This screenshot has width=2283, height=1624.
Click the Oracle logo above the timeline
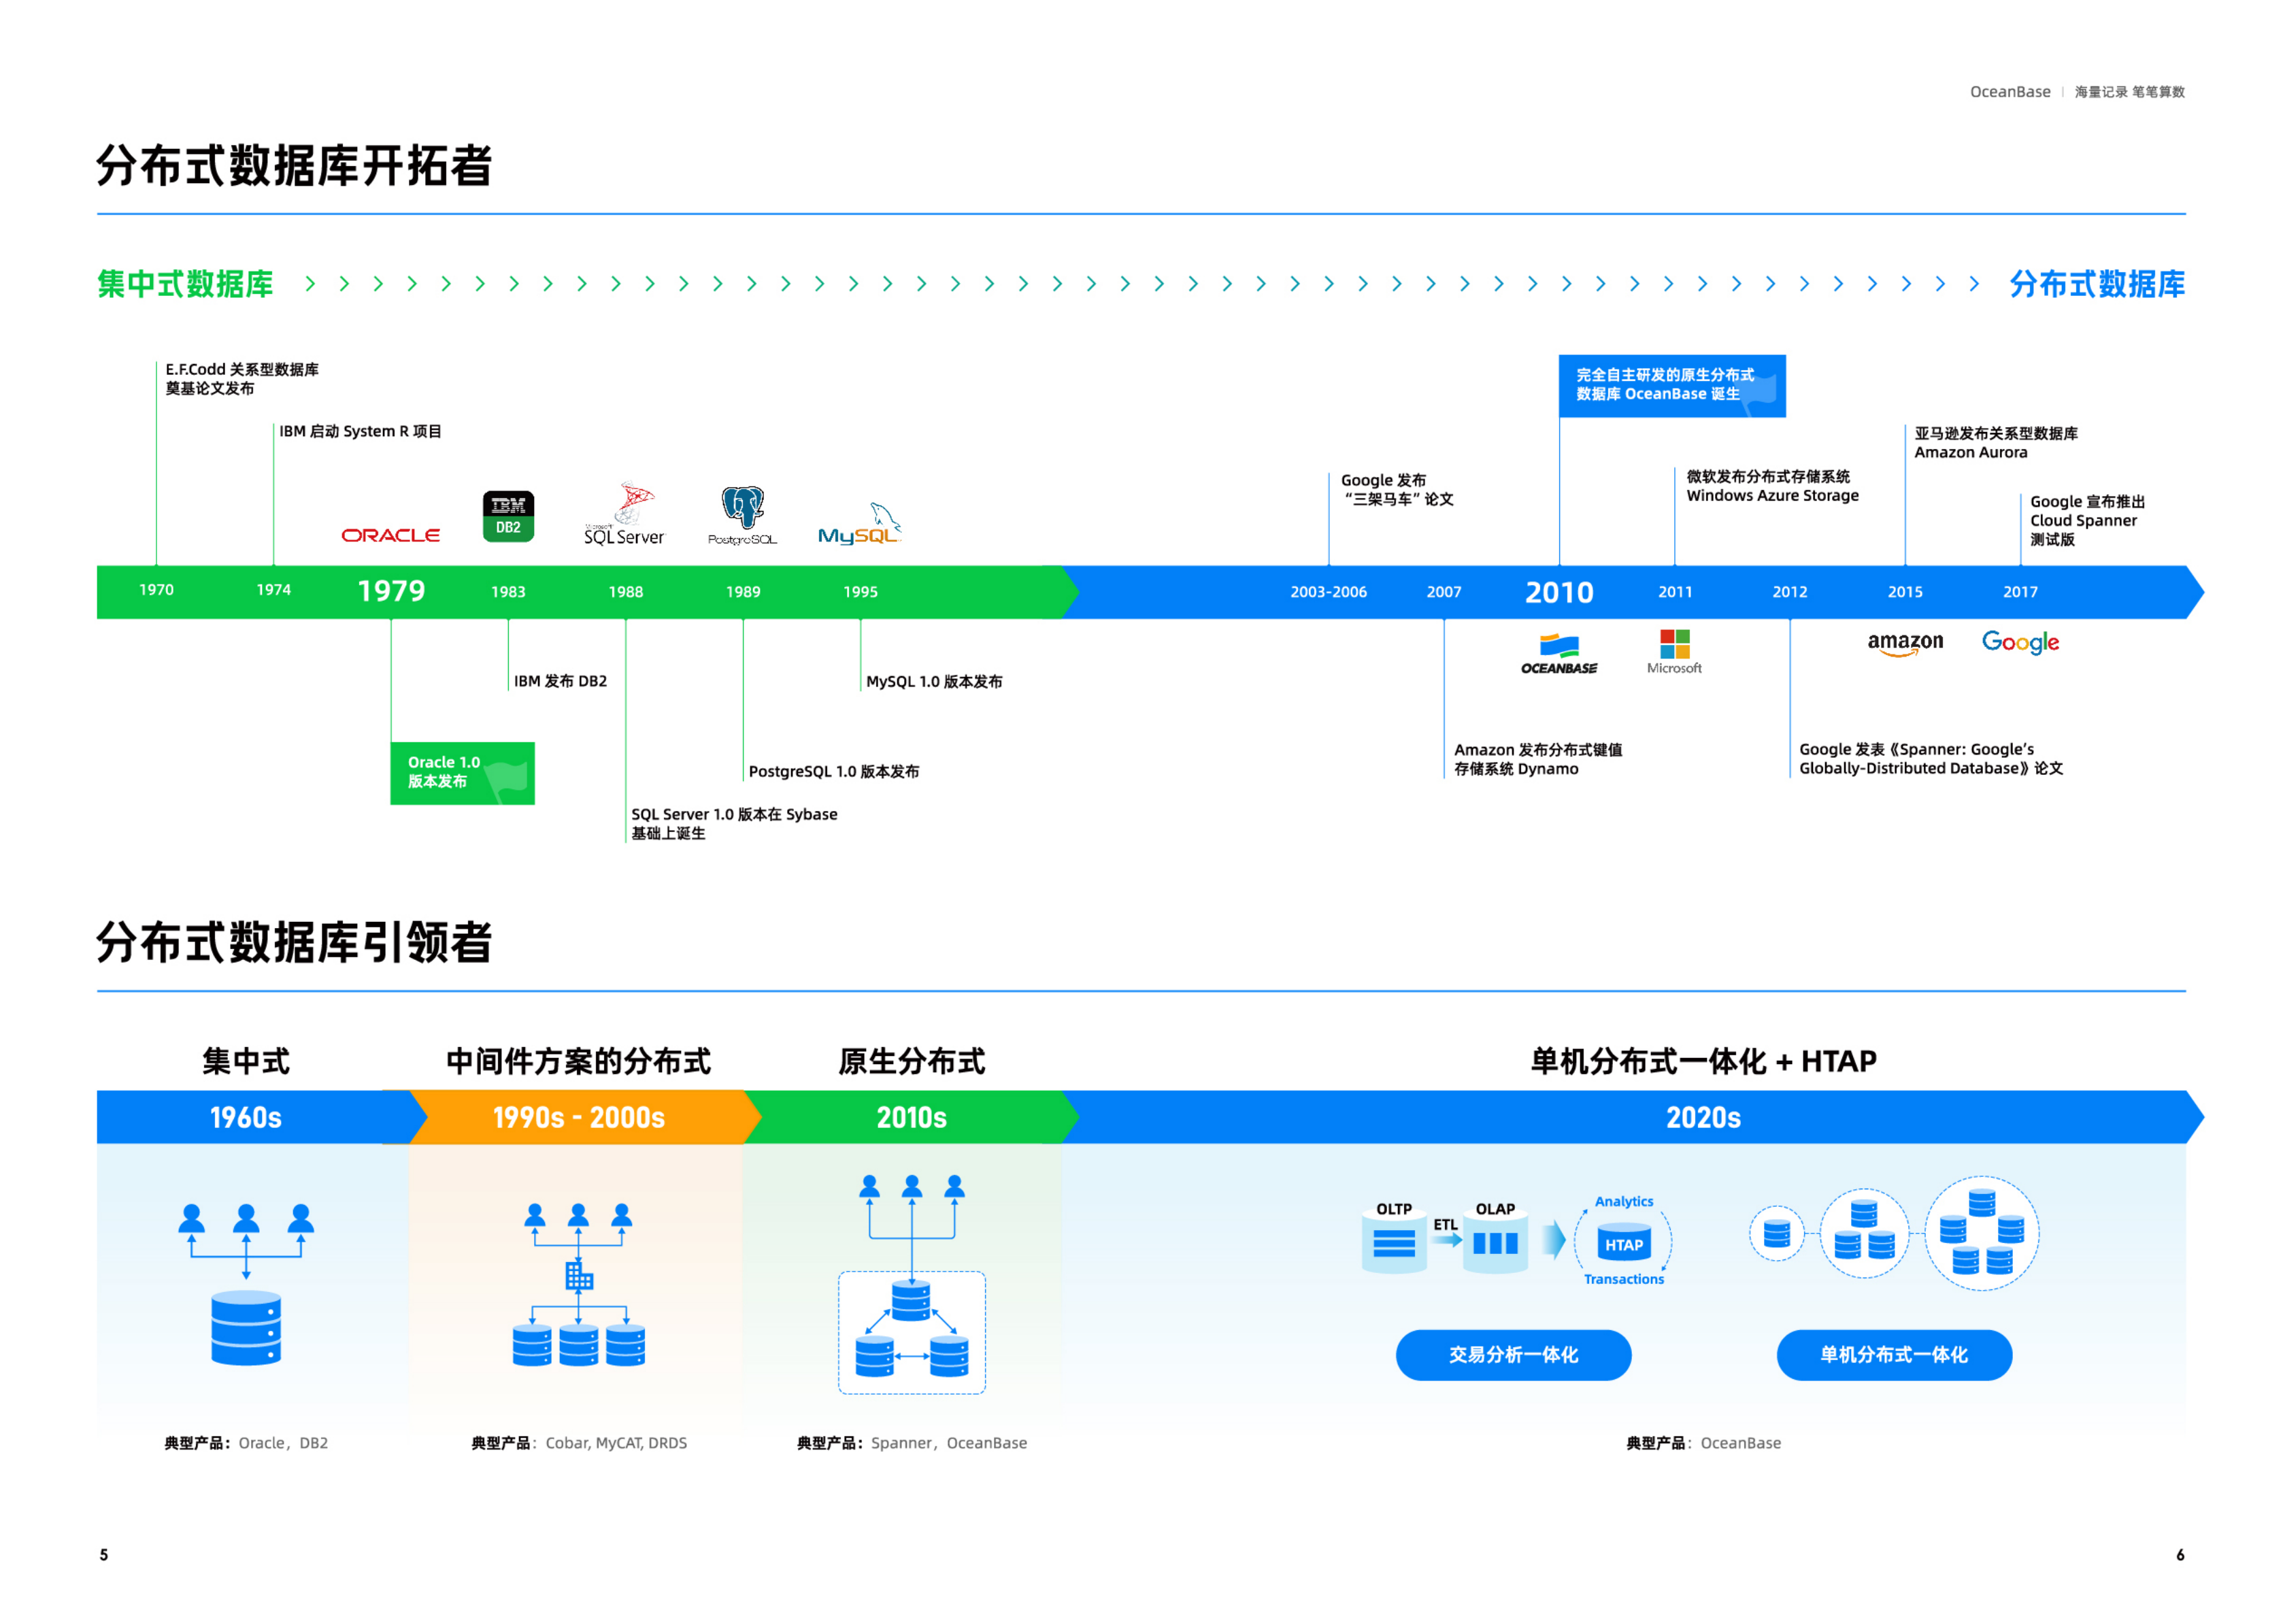point(390,535)
